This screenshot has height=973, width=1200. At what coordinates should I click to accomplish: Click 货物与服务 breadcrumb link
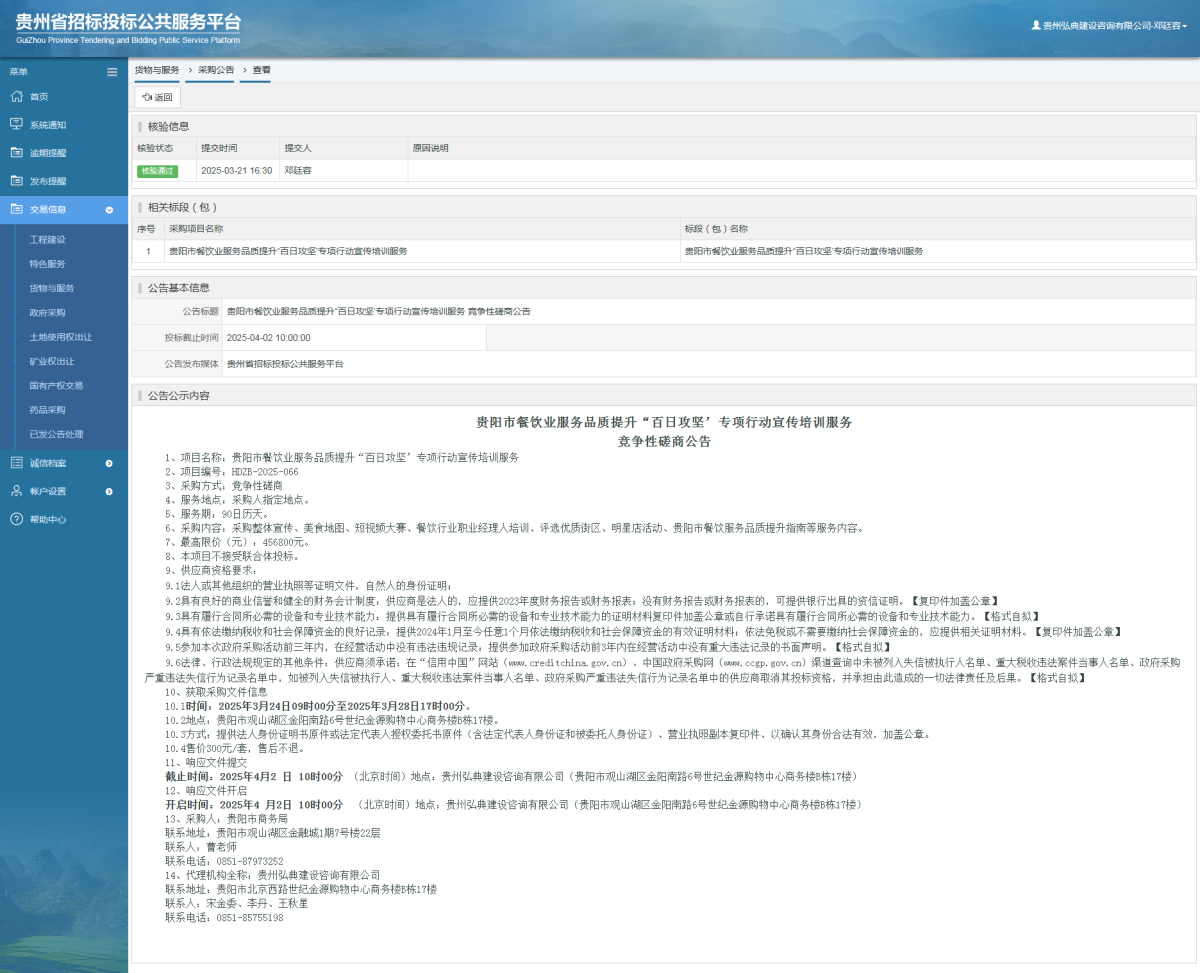click(157, 71)
